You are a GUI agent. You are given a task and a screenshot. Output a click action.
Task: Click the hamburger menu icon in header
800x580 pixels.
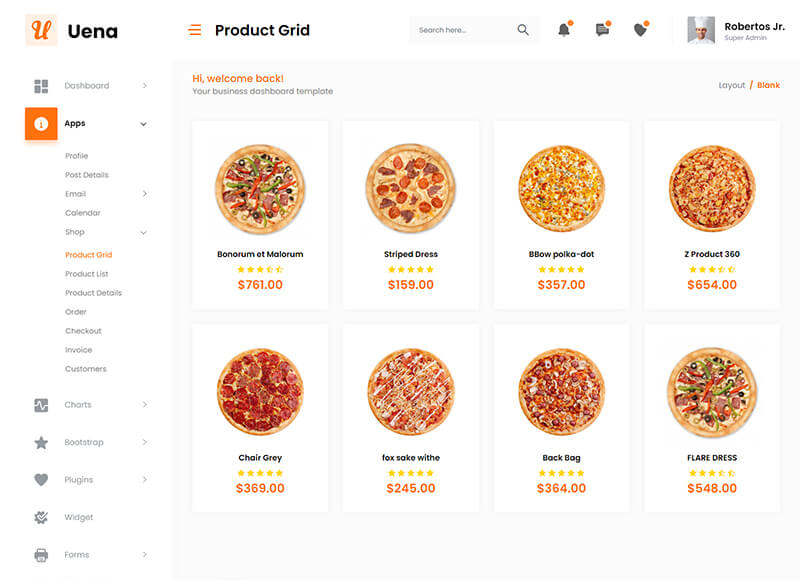click(x=195, y=30)
